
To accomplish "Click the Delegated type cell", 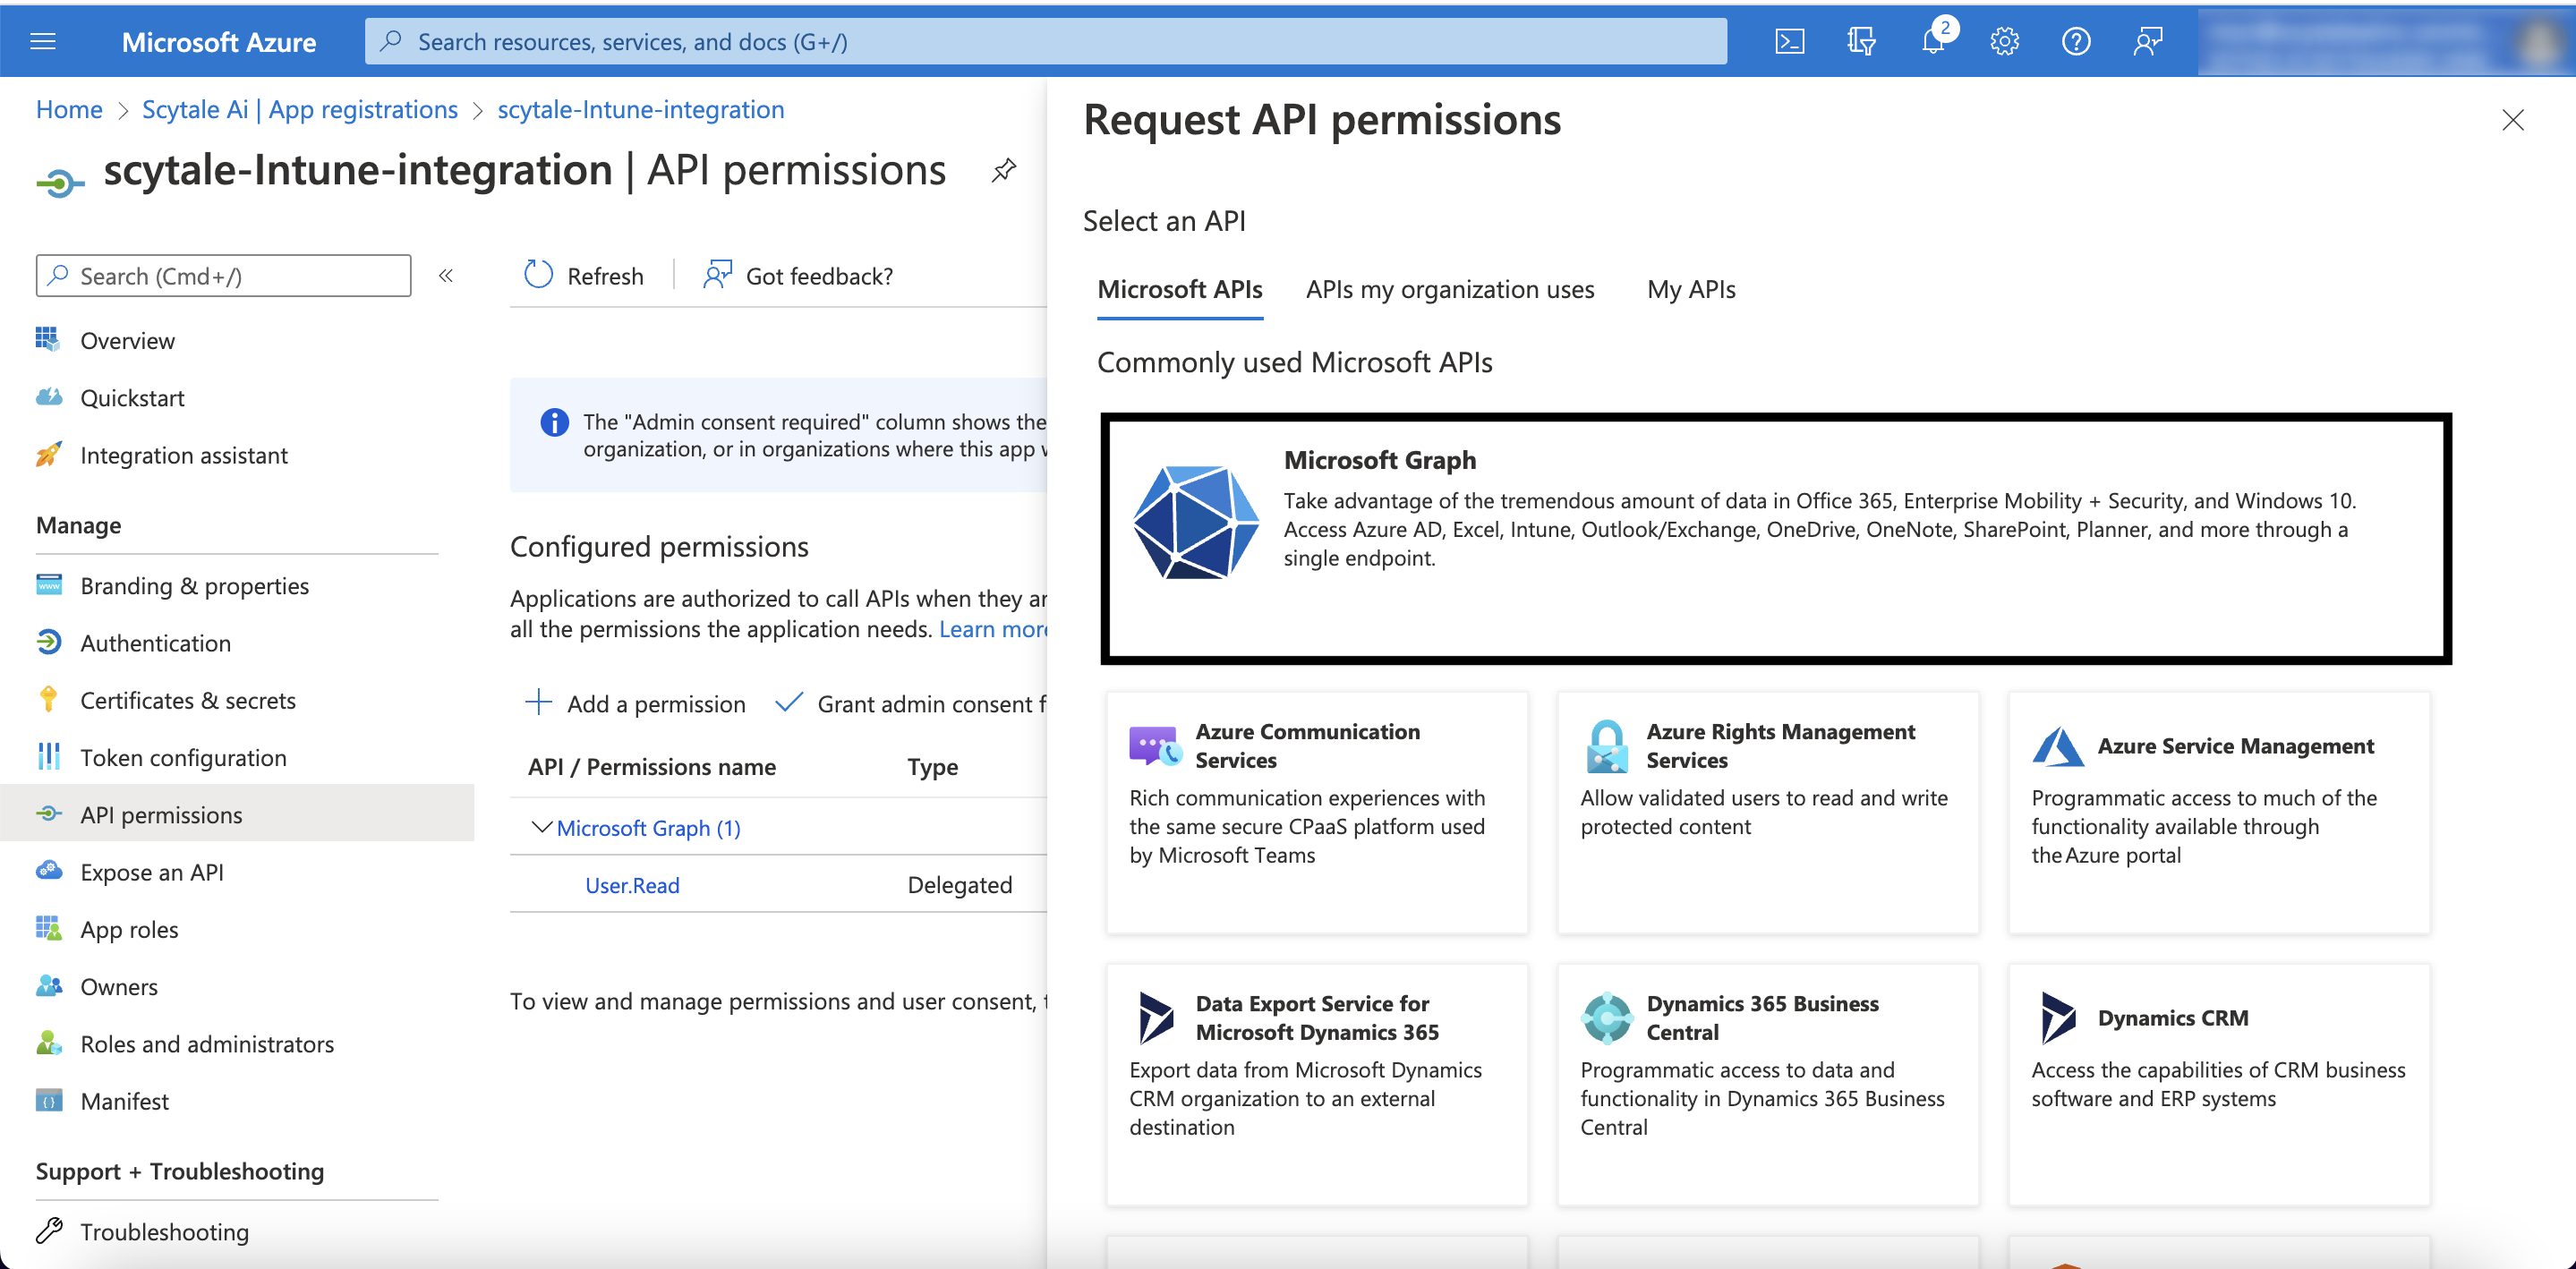I will [x=959, y=885].
